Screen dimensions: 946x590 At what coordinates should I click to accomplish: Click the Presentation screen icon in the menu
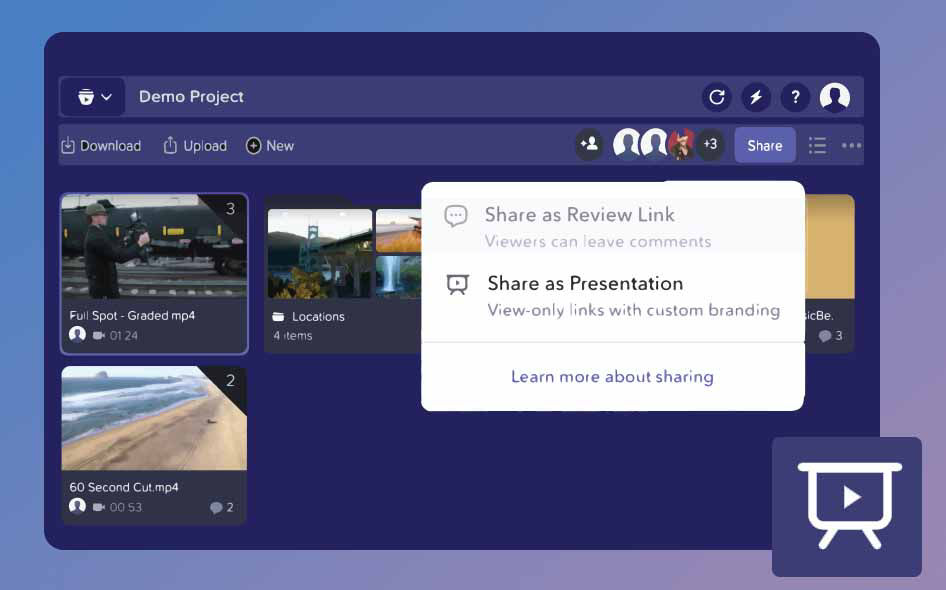tap(456, 283)
